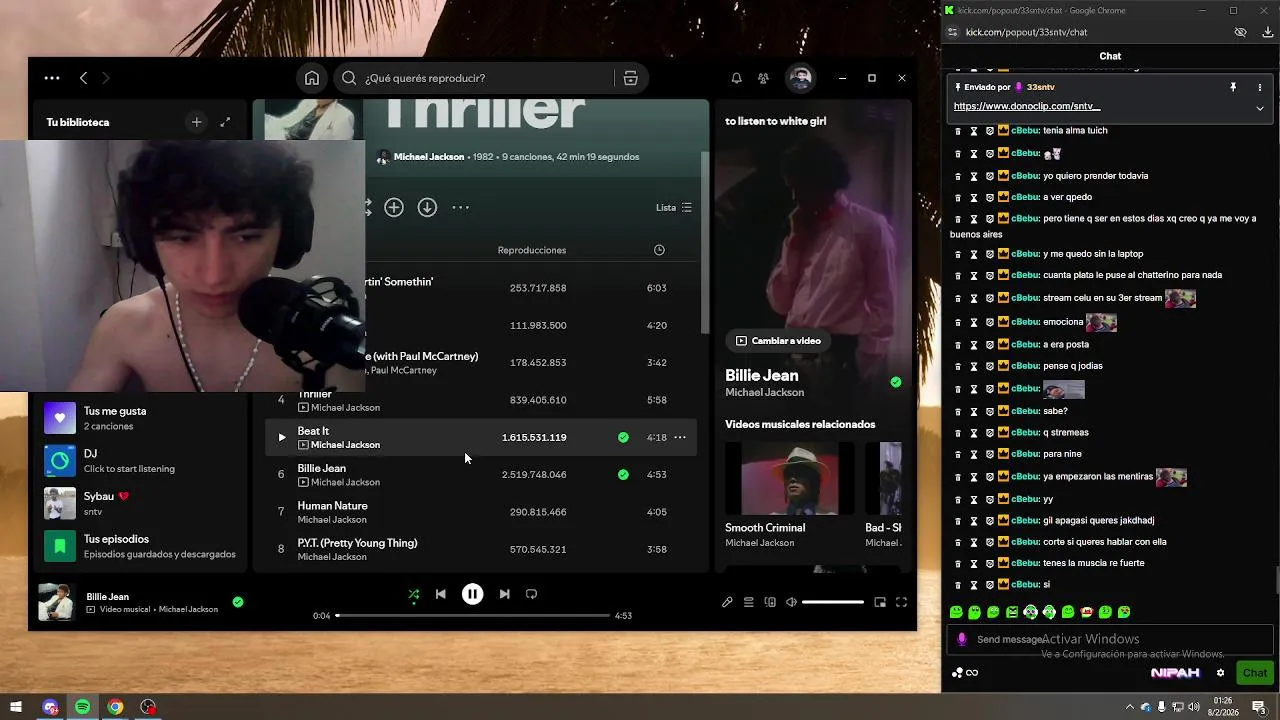Select the Human Nature track row

[x=481, y=512]
